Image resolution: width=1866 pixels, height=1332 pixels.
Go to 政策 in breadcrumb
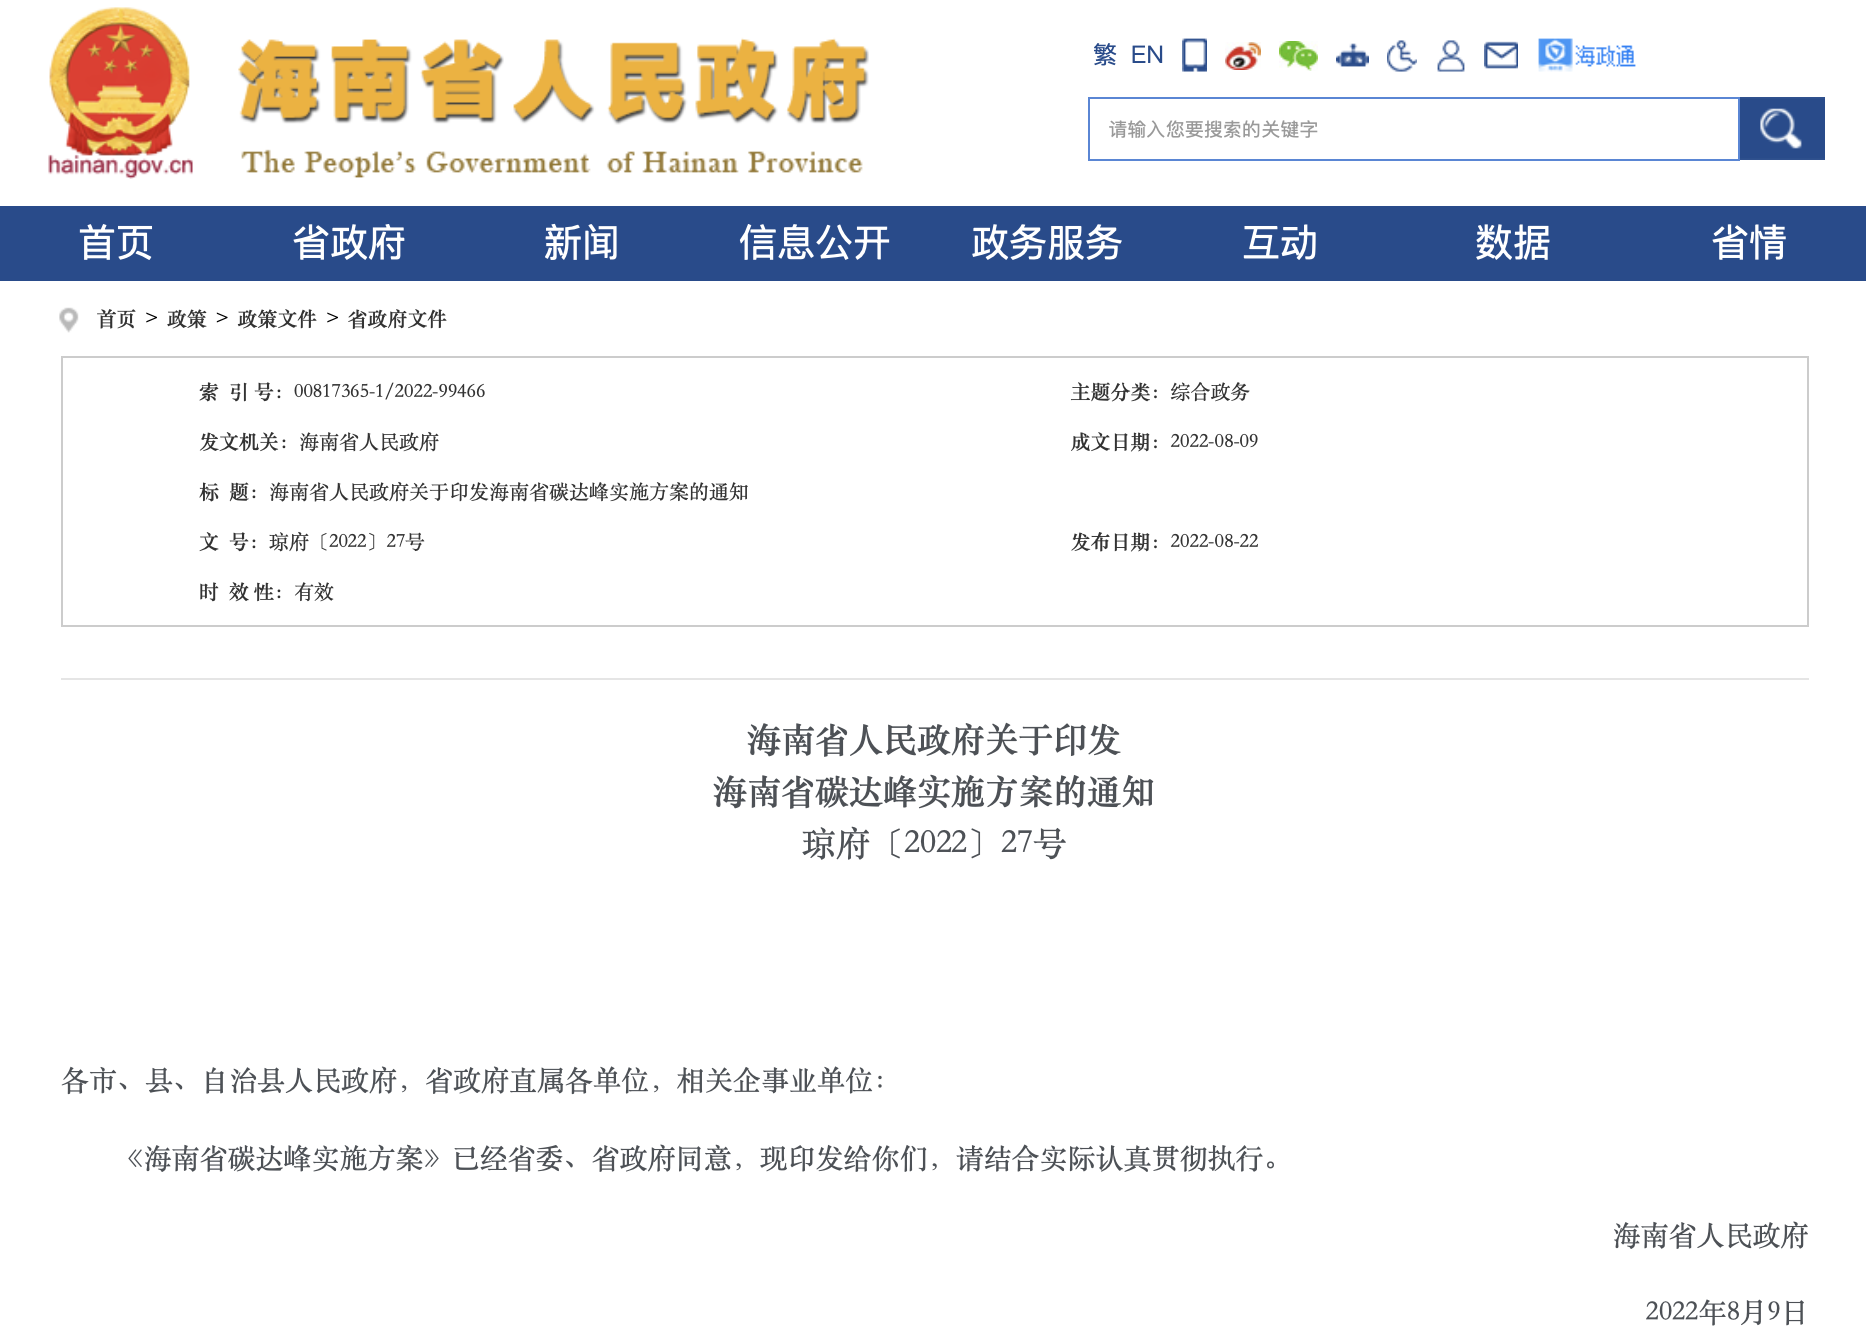click(x=187, y=319)
